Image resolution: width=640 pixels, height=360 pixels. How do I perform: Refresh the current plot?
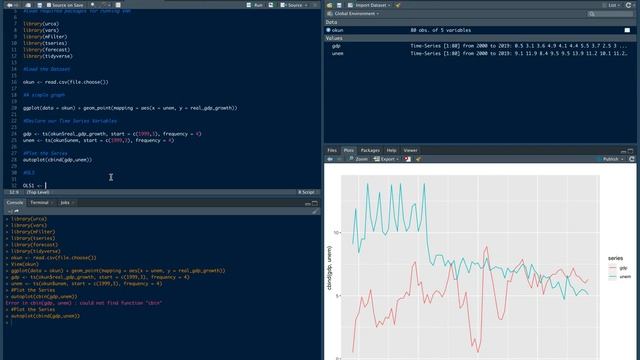point(632,159)
